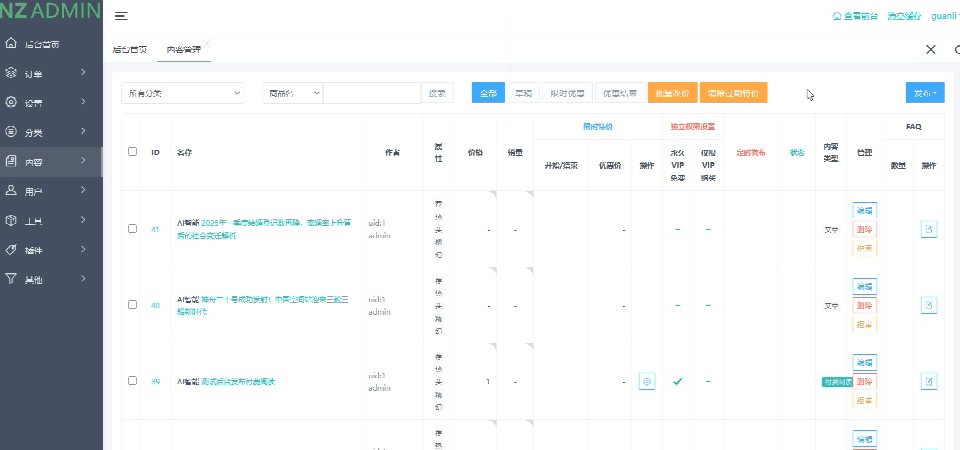Click the orange 批量改价 button
Screen dimensions: 960x450
(672, 93)
